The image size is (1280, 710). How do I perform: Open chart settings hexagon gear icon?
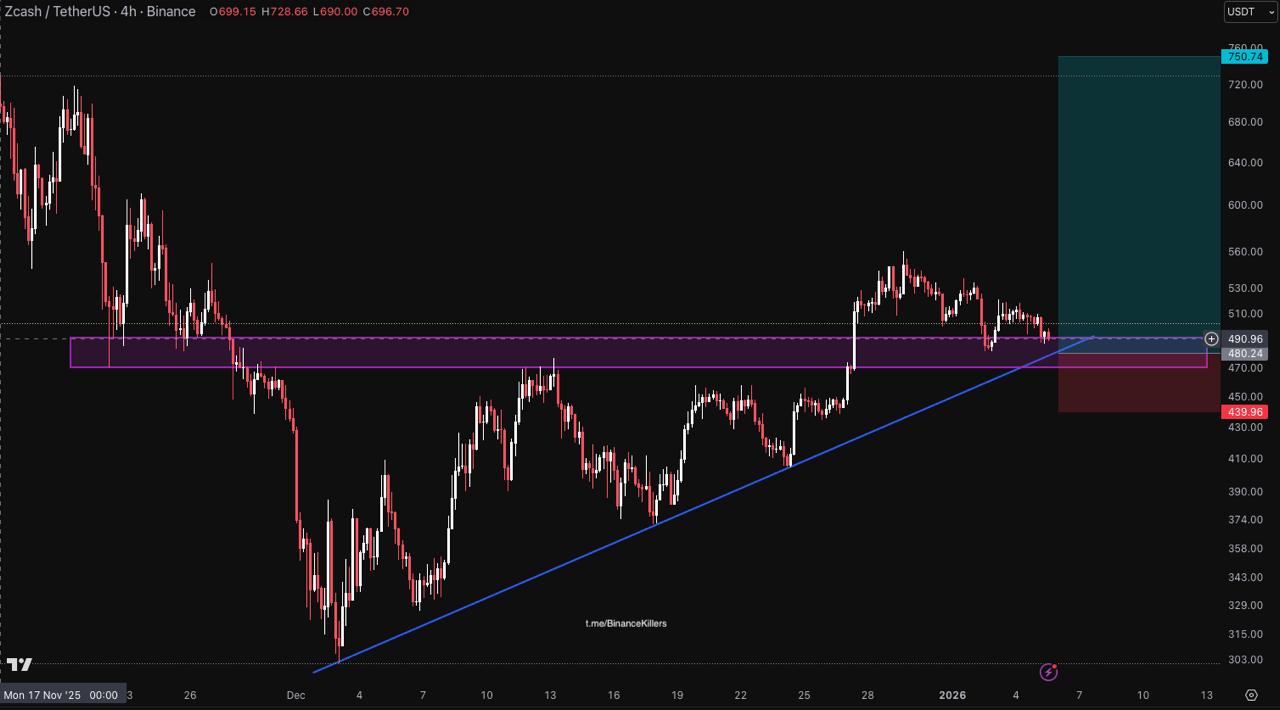coord(1251,695)
